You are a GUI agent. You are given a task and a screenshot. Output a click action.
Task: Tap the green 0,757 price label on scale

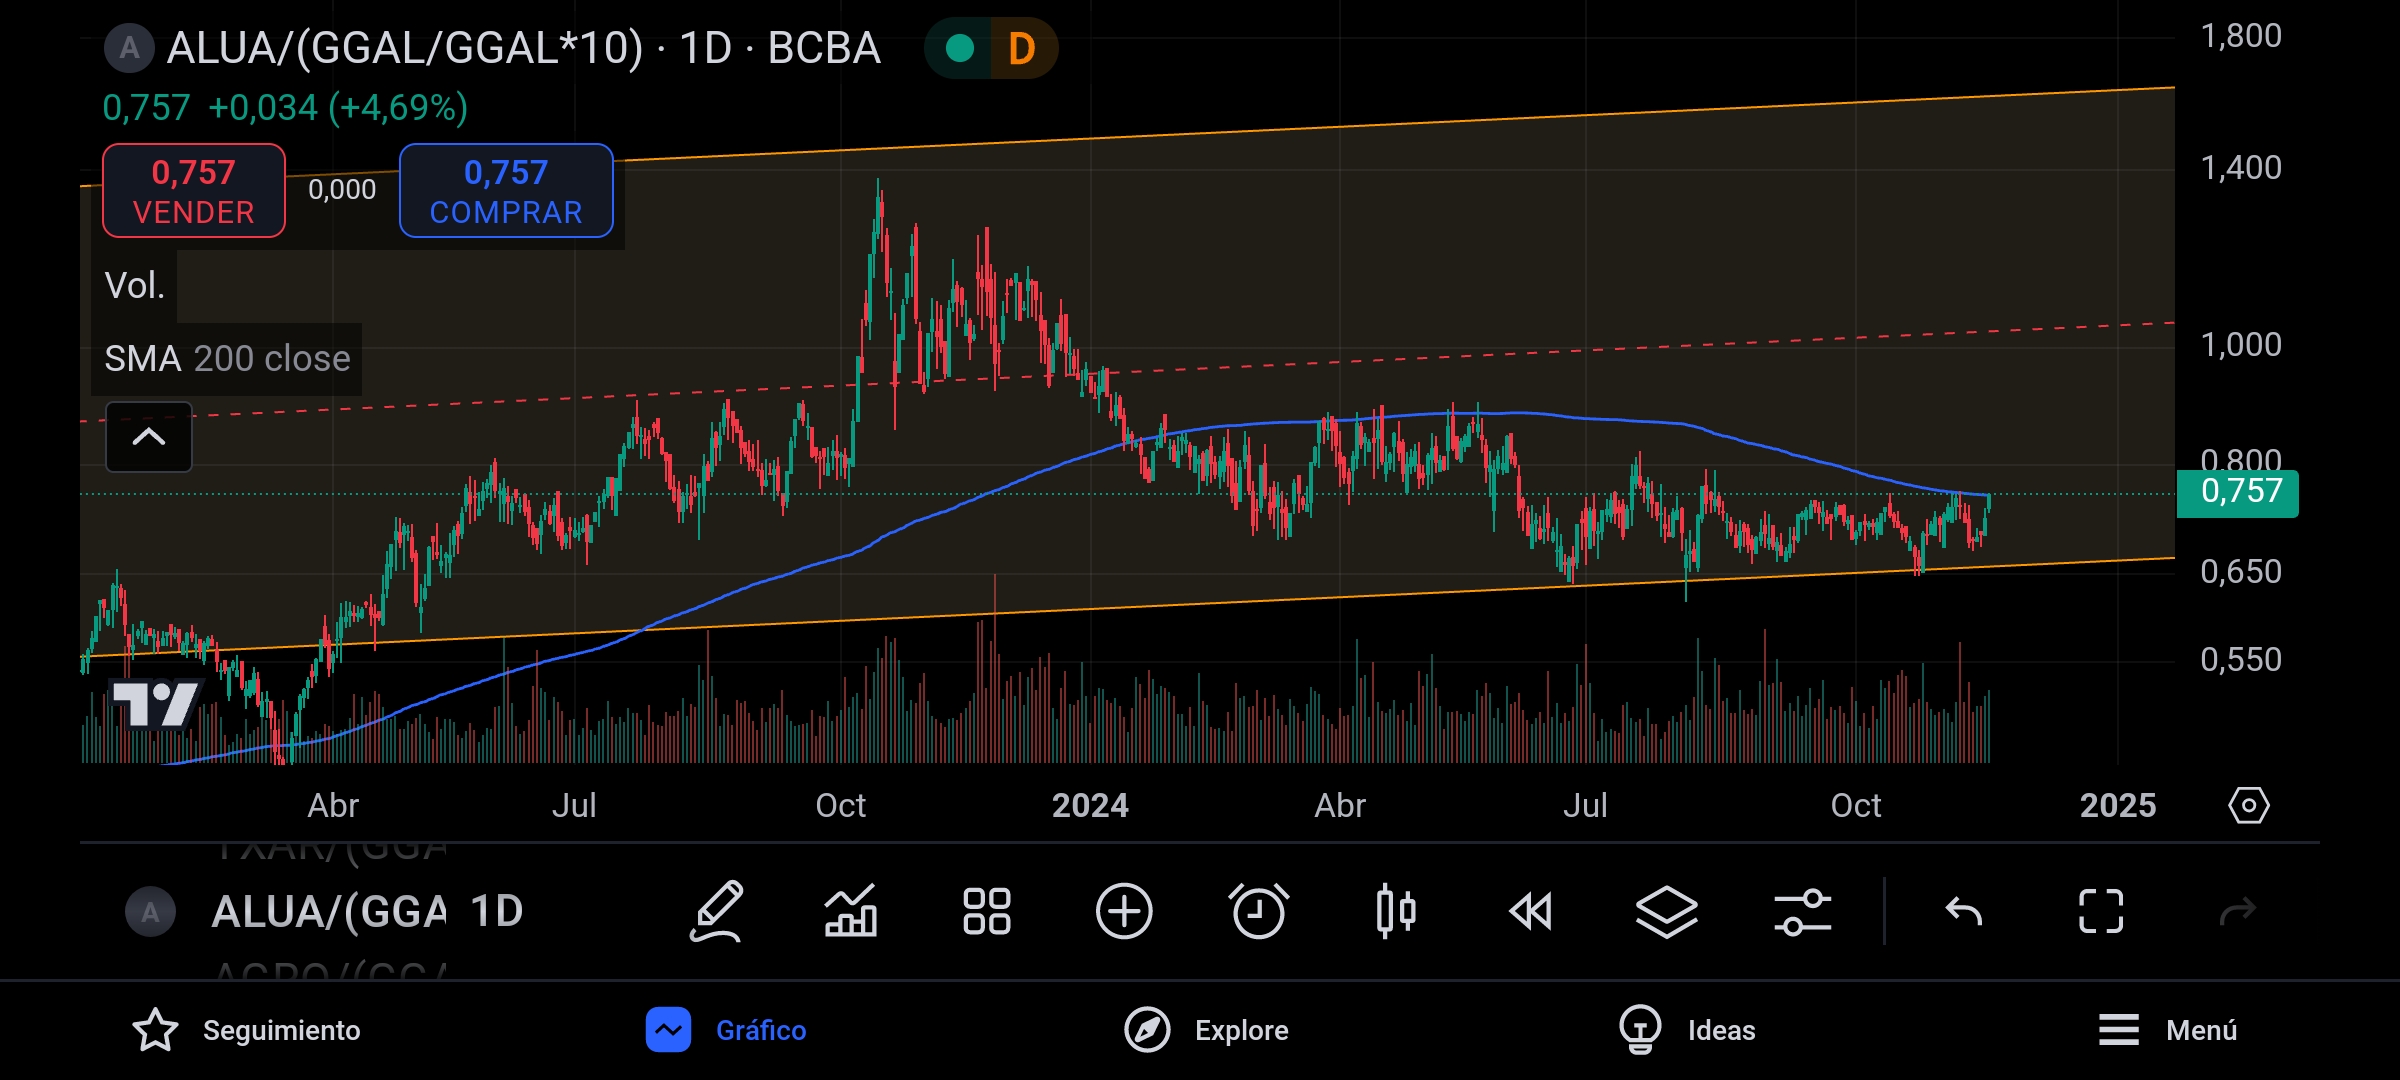tap(2238, 492)
